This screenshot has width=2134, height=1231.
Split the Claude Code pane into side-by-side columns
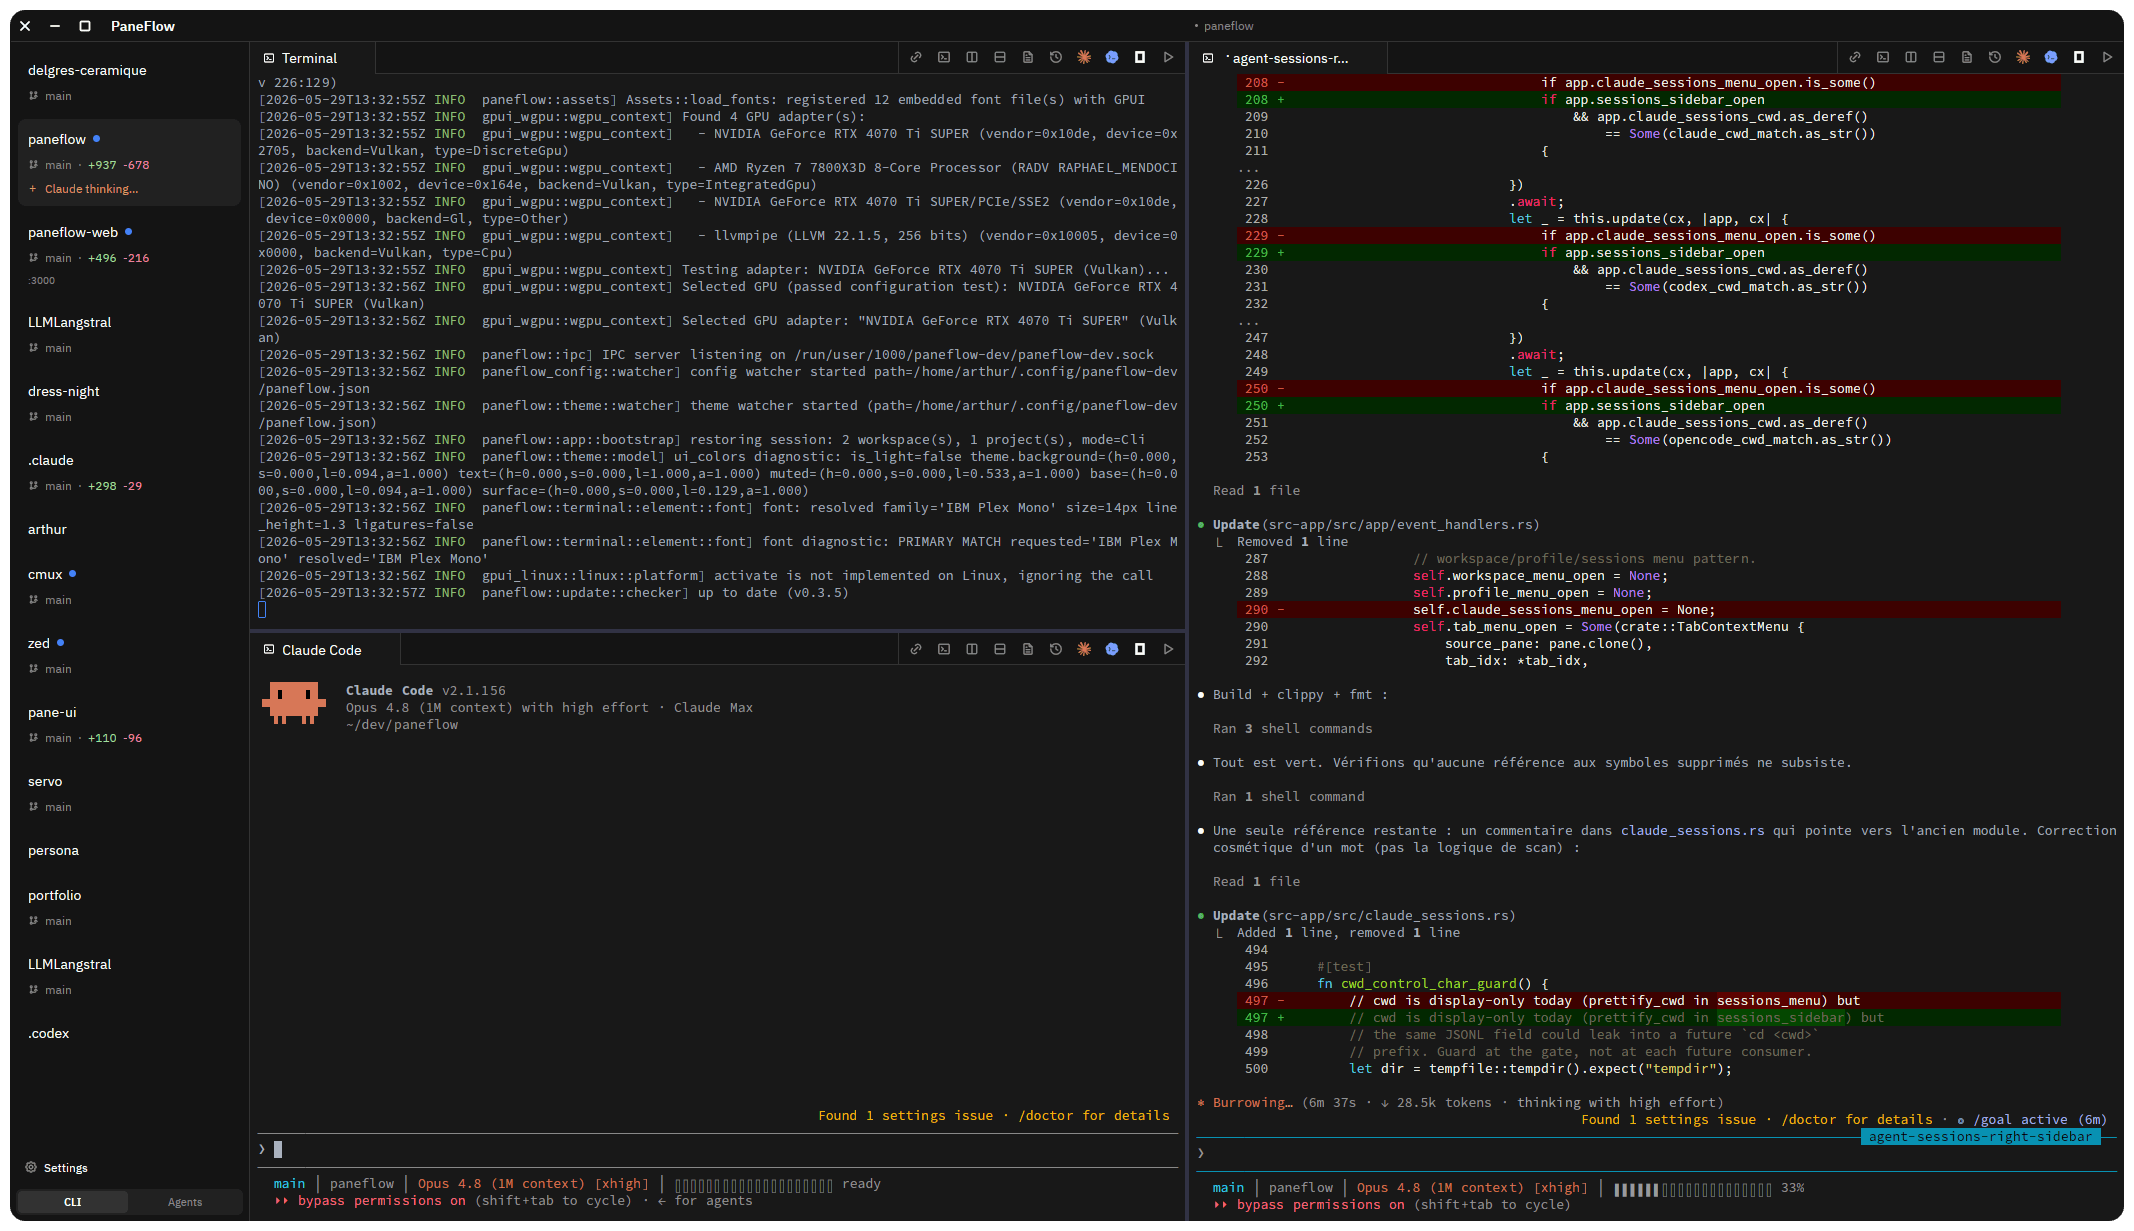coord(972,650)
